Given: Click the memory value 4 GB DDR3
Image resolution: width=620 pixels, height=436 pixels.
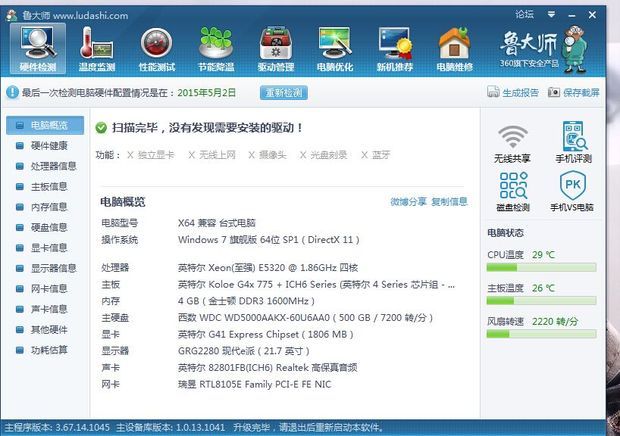Looking at the screenshot, I should 246,301.
